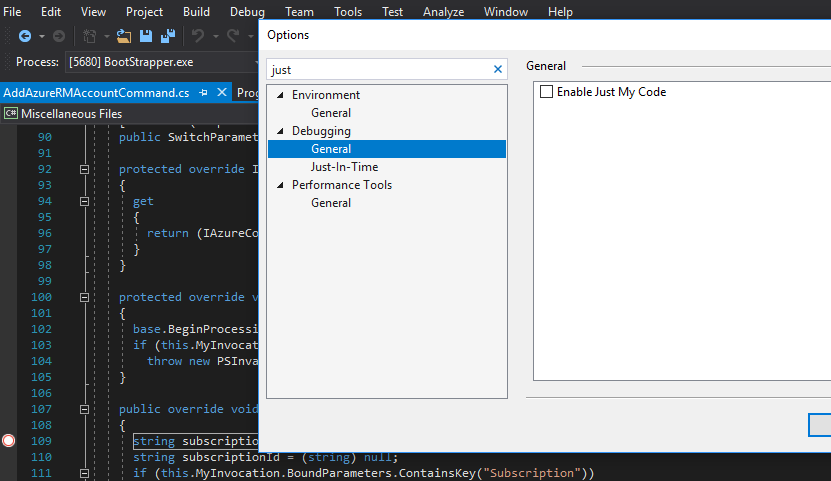
Task: Open the Help menu
Action: (560, 12)
